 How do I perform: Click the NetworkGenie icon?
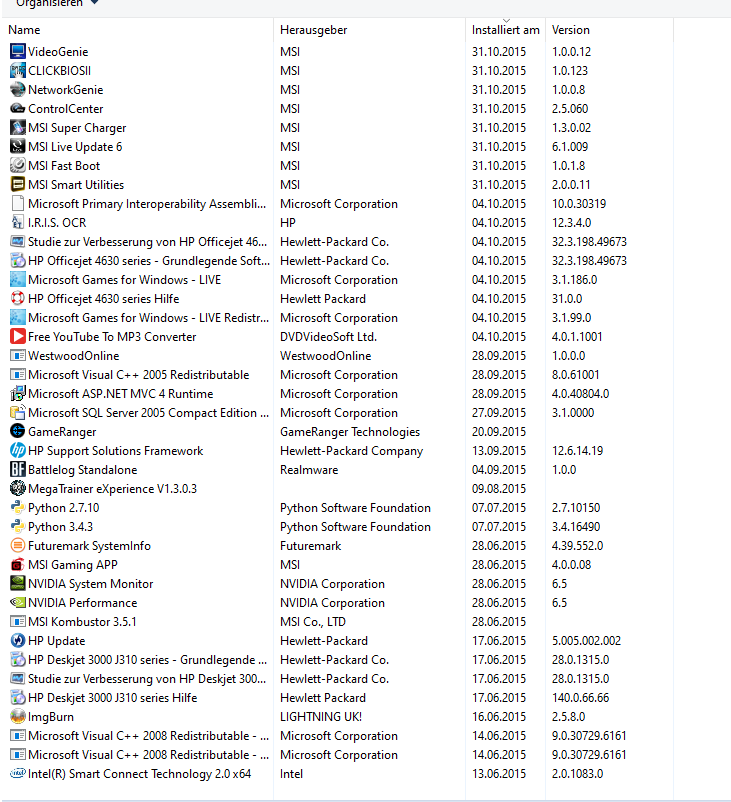[17, 89]
